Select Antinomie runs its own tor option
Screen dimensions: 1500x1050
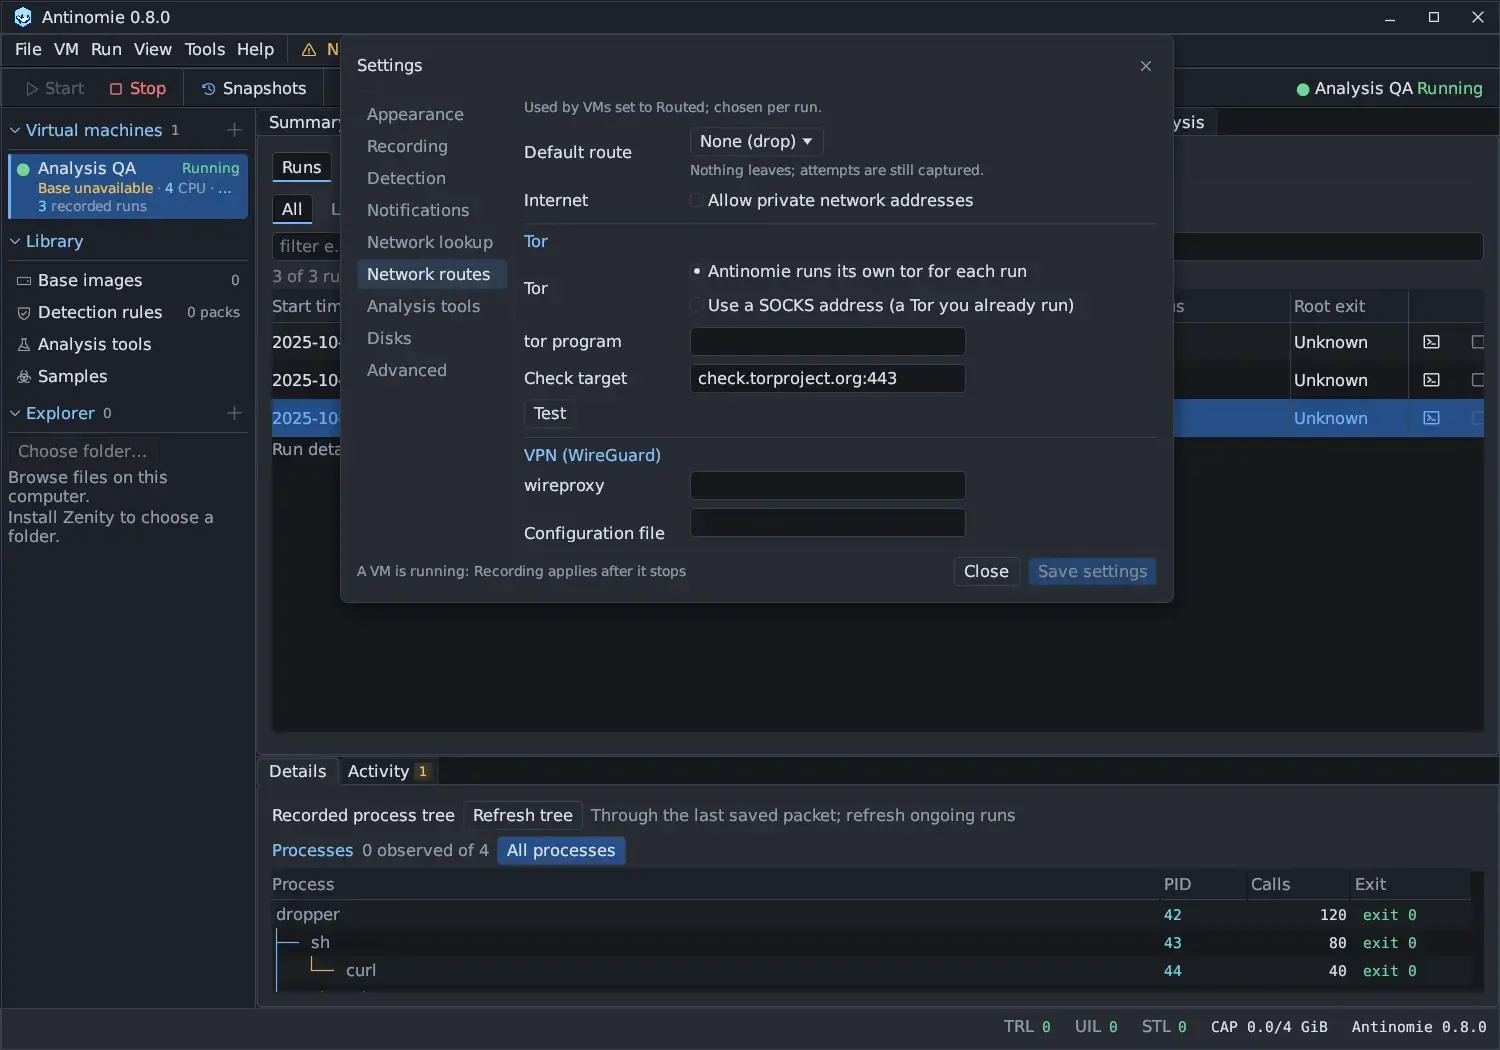(697, 271)
